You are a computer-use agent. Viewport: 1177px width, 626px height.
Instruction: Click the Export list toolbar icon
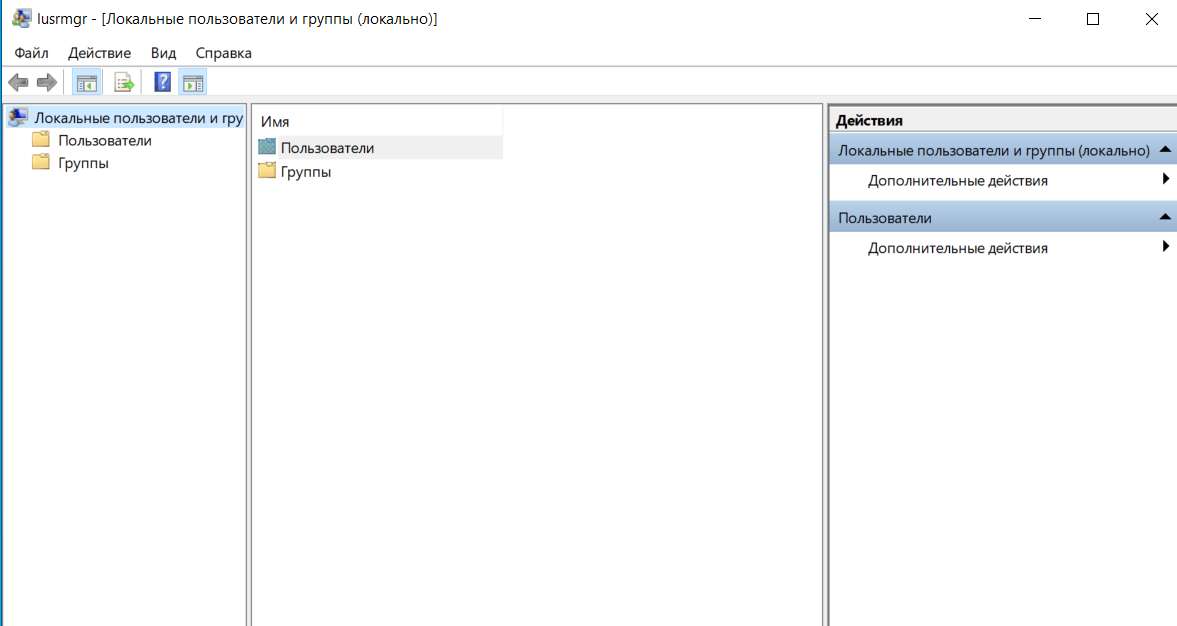(124, 82)
